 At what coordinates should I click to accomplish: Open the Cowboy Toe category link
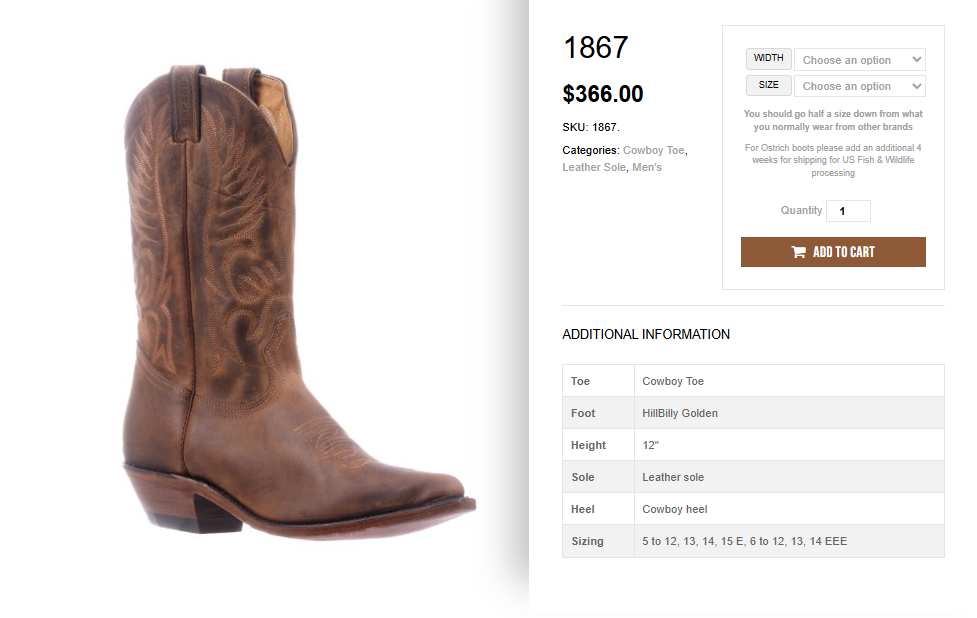click(654, 150)
